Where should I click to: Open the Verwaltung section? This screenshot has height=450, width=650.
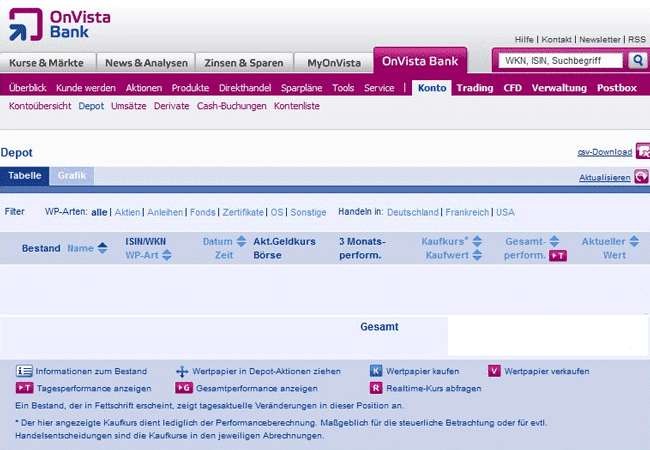click(x=559, y=88)
